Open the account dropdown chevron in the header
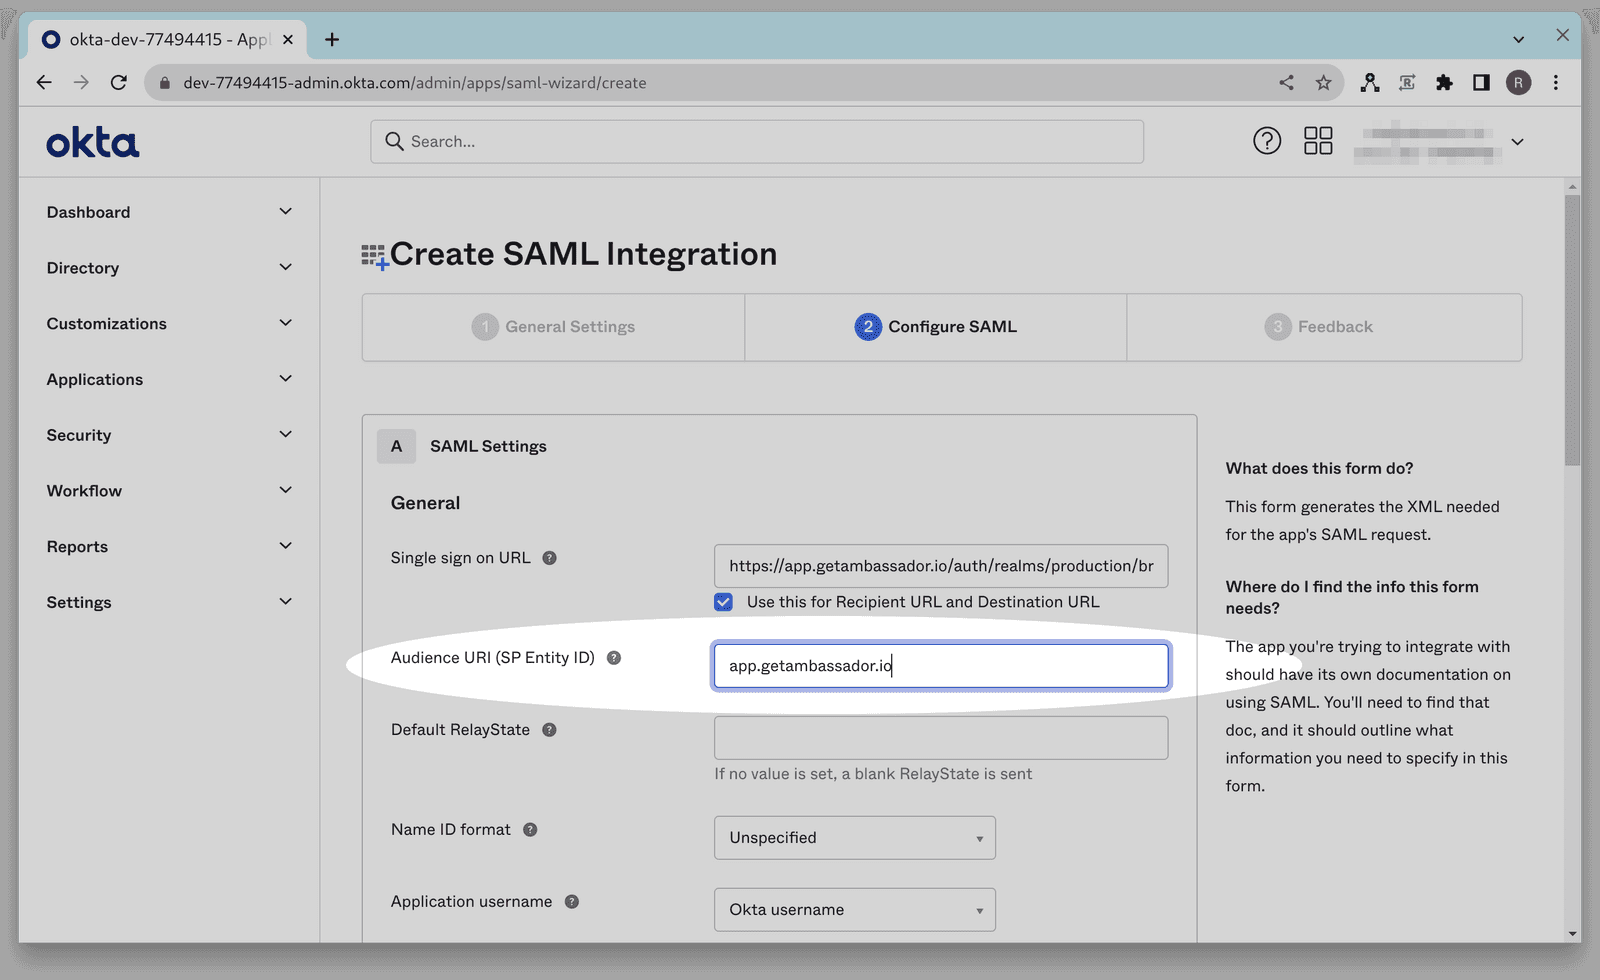The width and height of the screenshot is (1600, 980). pos(1517,142)
